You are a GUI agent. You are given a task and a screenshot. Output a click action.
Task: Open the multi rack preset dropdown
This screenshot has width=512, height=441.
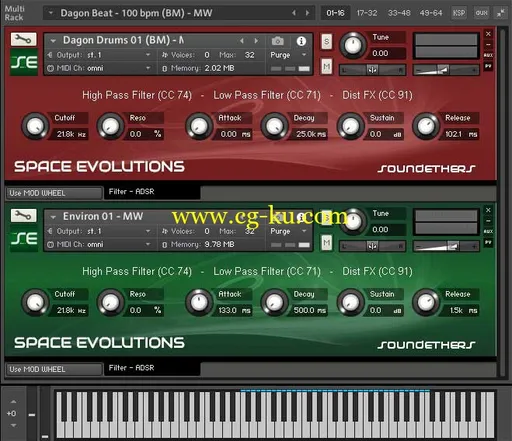click(x=51, y=13)
